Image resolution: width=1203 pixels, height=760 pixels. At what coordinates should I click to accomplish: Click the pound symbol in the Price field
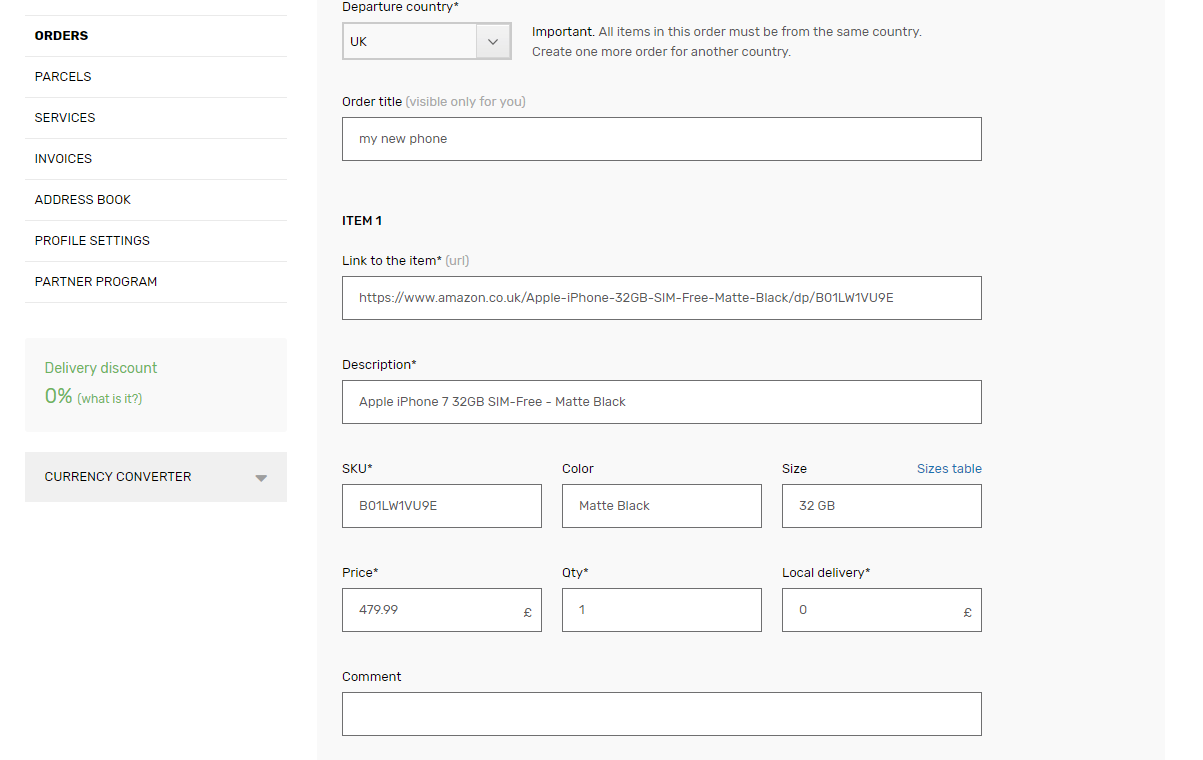(x=528, y=612)
